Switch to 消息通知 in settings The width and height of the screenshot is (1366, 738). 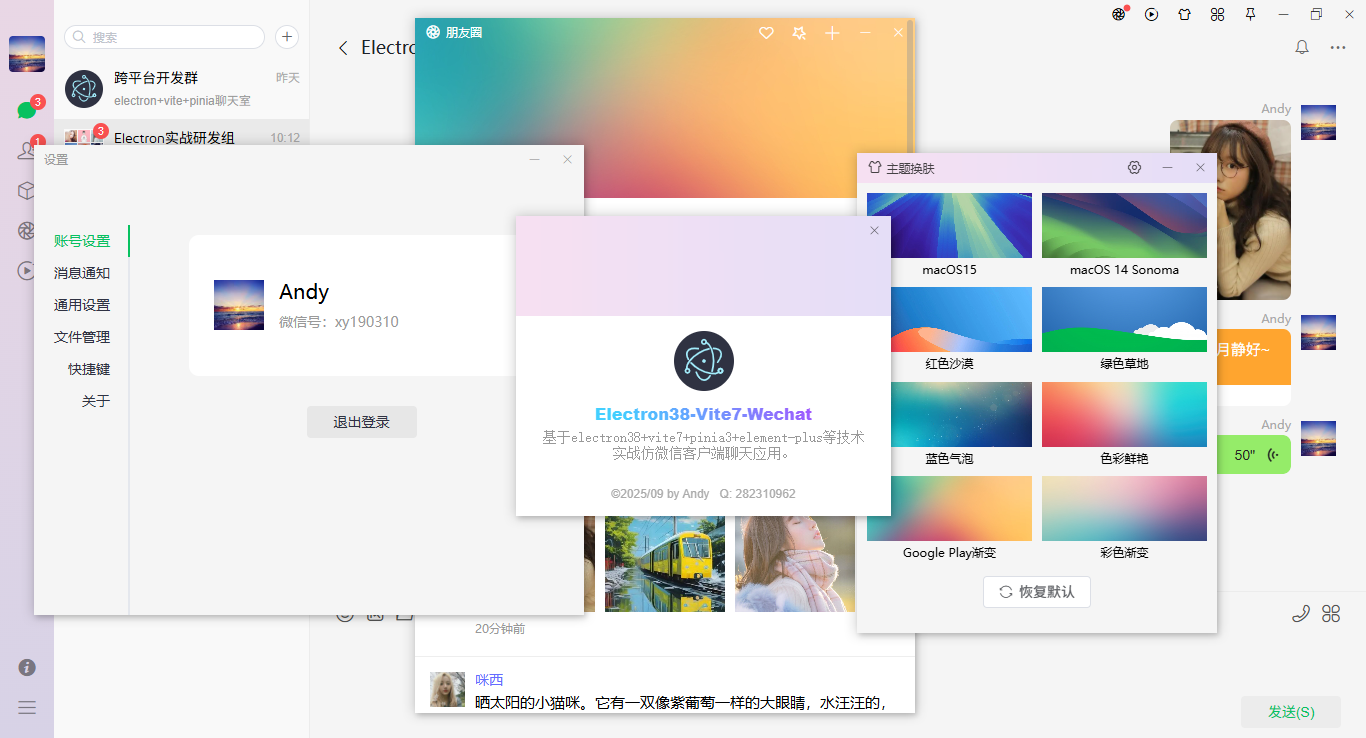(x=82, y=273)
